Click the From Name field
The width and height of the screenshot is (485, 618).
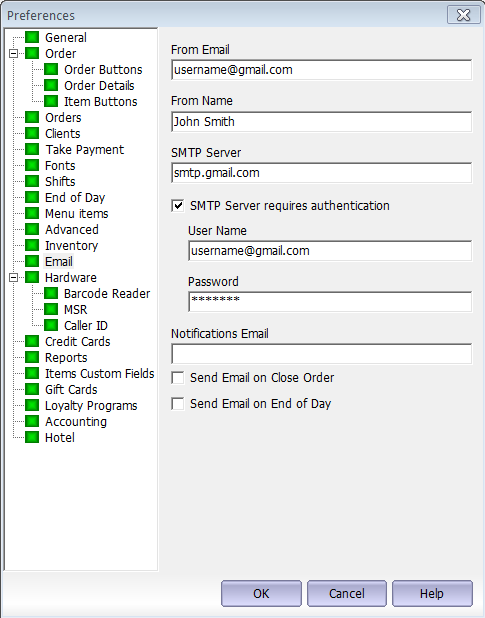pos(321,121)
